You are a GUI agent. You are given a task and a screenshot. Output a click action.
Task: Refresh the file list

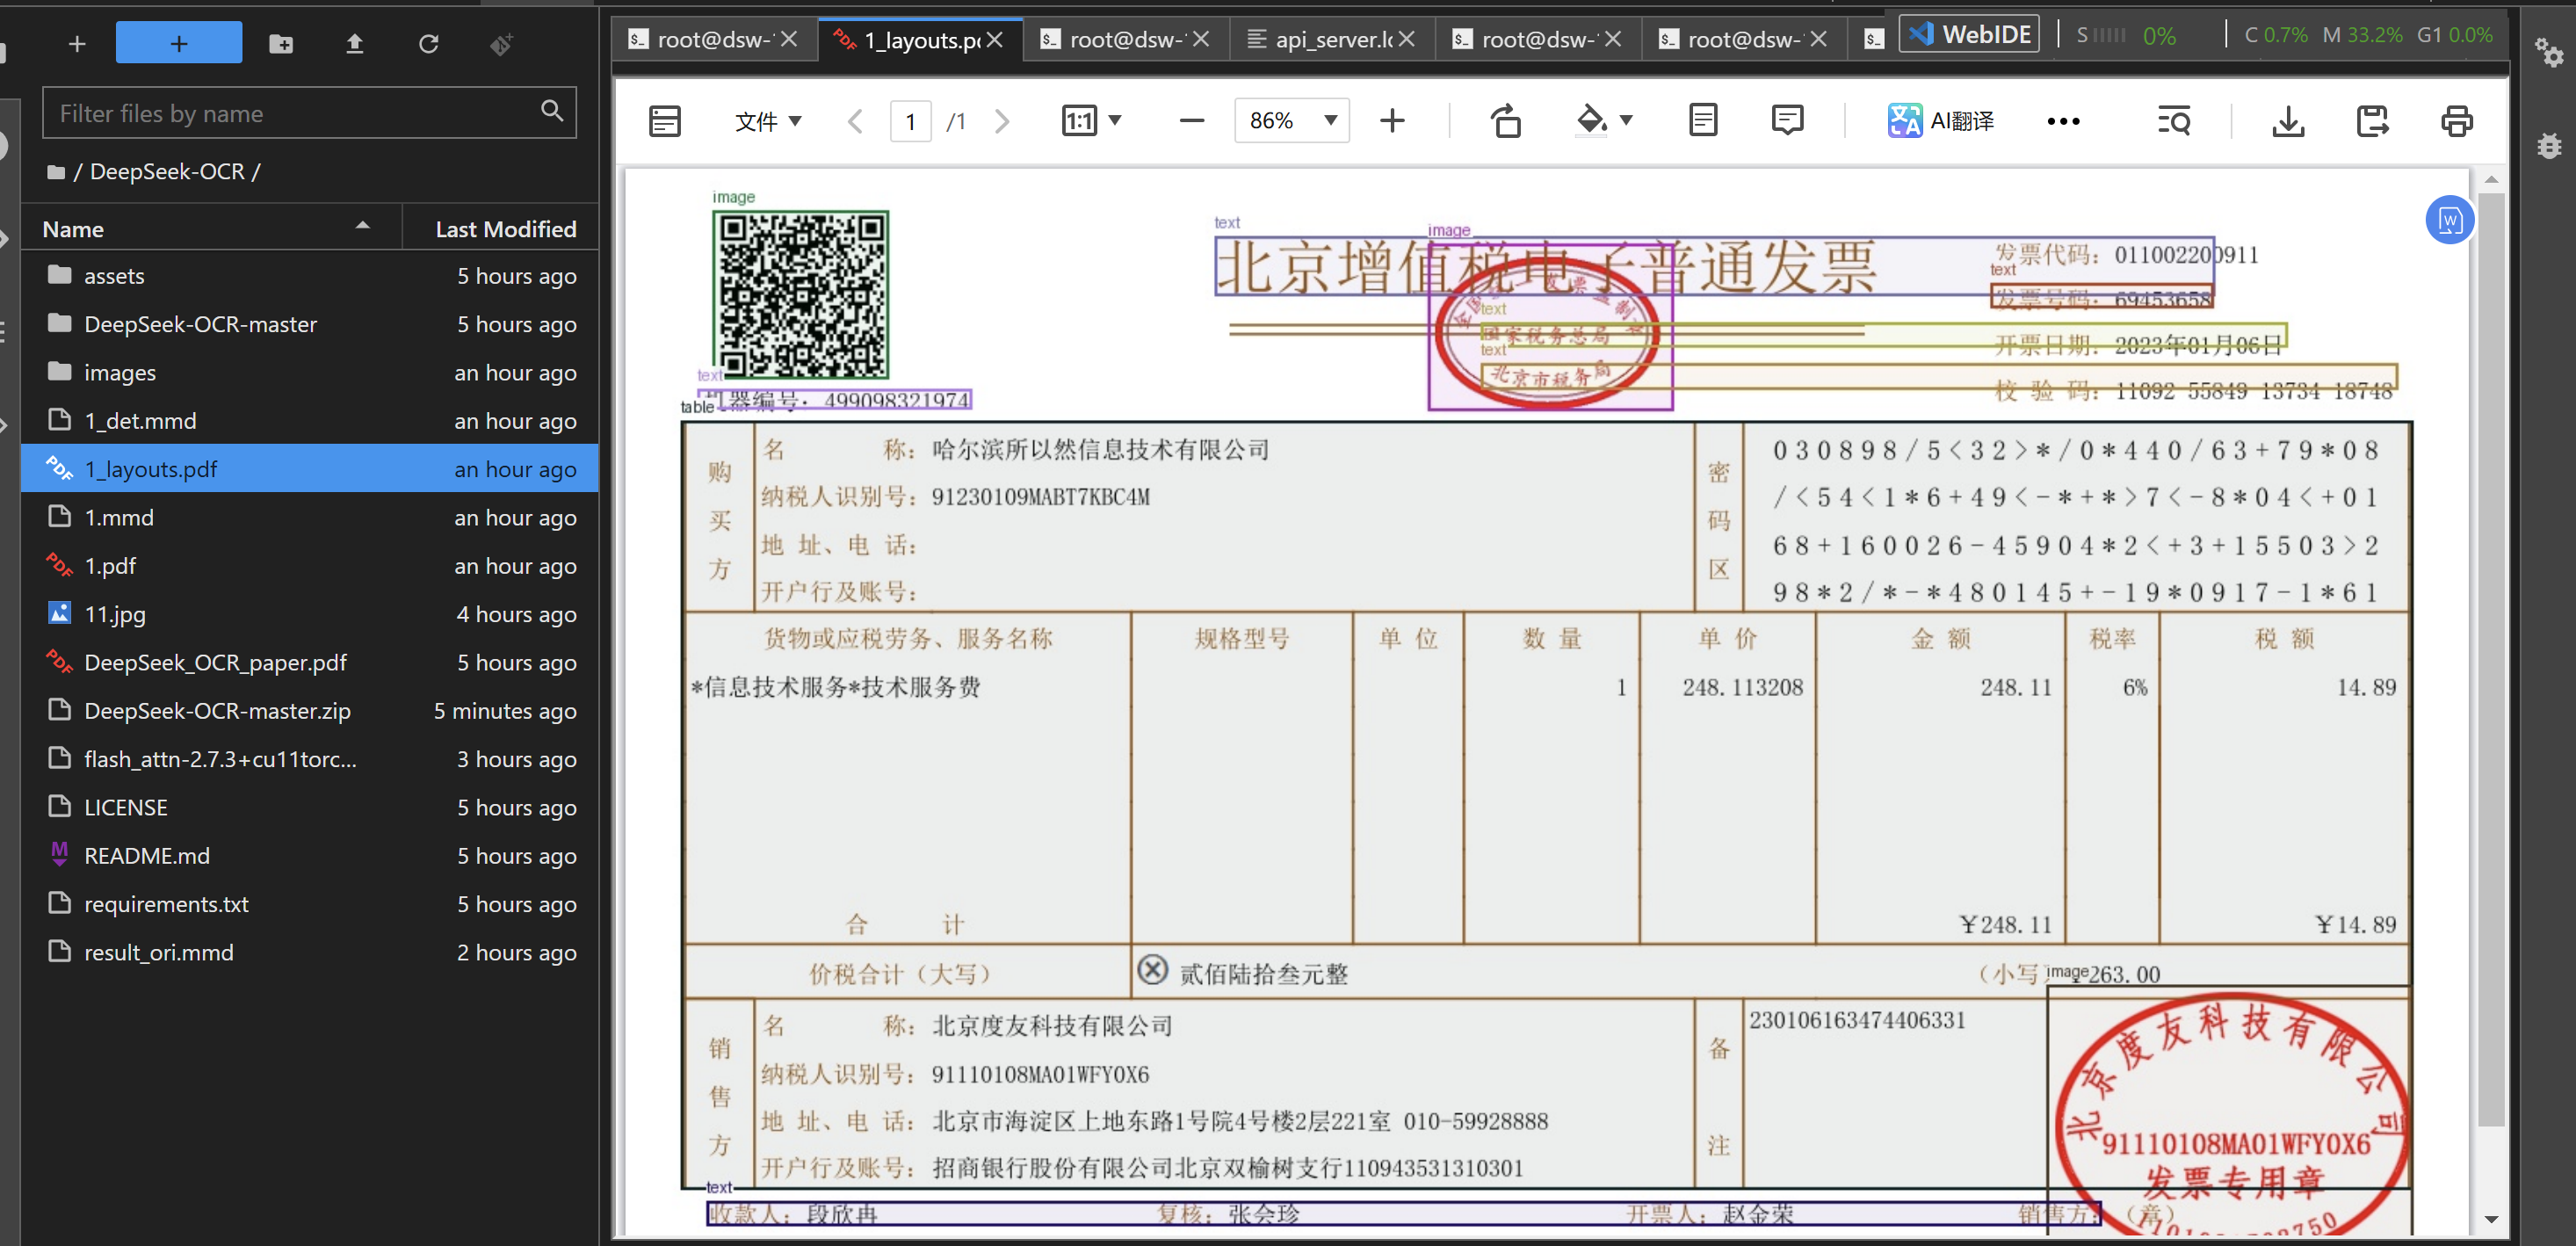(x=428, y=43)
